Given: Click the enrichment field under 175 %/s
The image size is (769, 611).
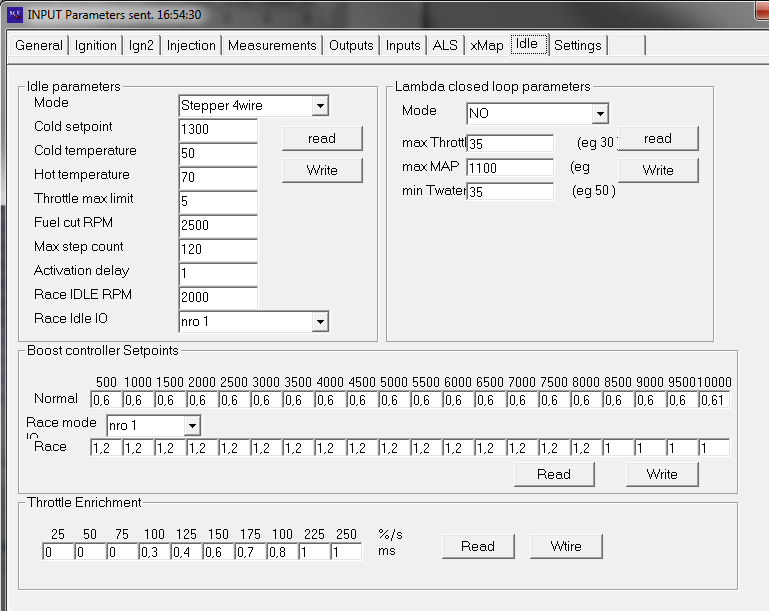Looking at the screenshot, I should pyautogui.click(x=250, y=552).
